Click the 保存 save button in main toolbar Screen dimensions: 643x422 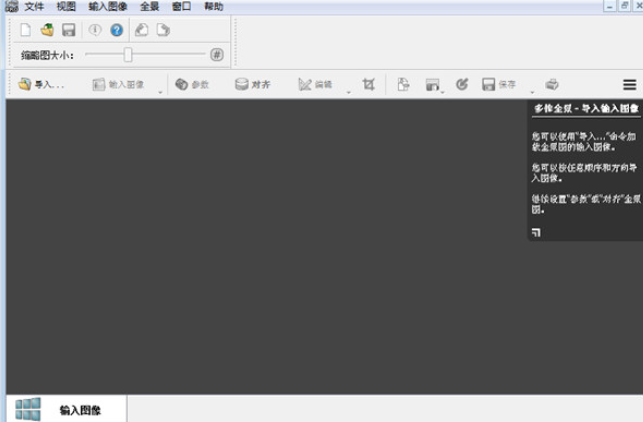499,84
